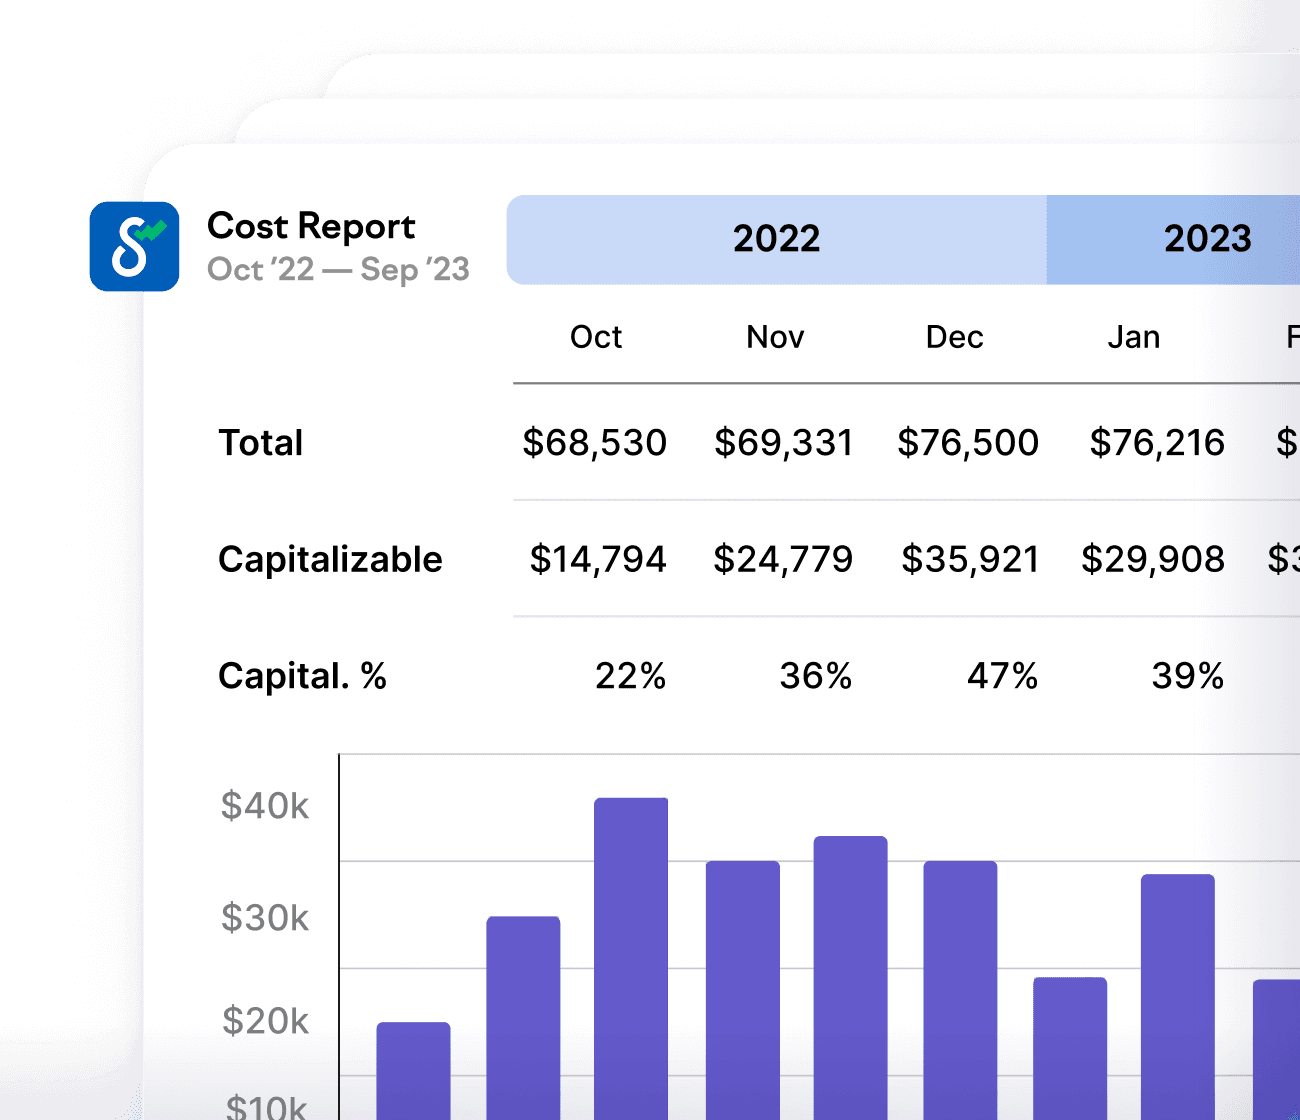1300x1120 pixels.
Task: Click the app logo with green checkmark
Action: click(x=135, y=246)
